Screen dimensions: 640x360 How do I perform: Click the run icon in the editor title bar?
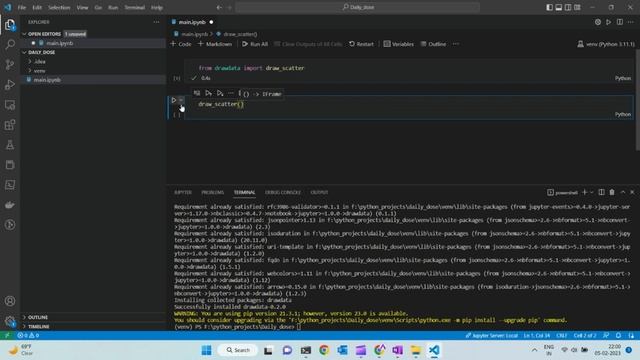click(609, 22)
